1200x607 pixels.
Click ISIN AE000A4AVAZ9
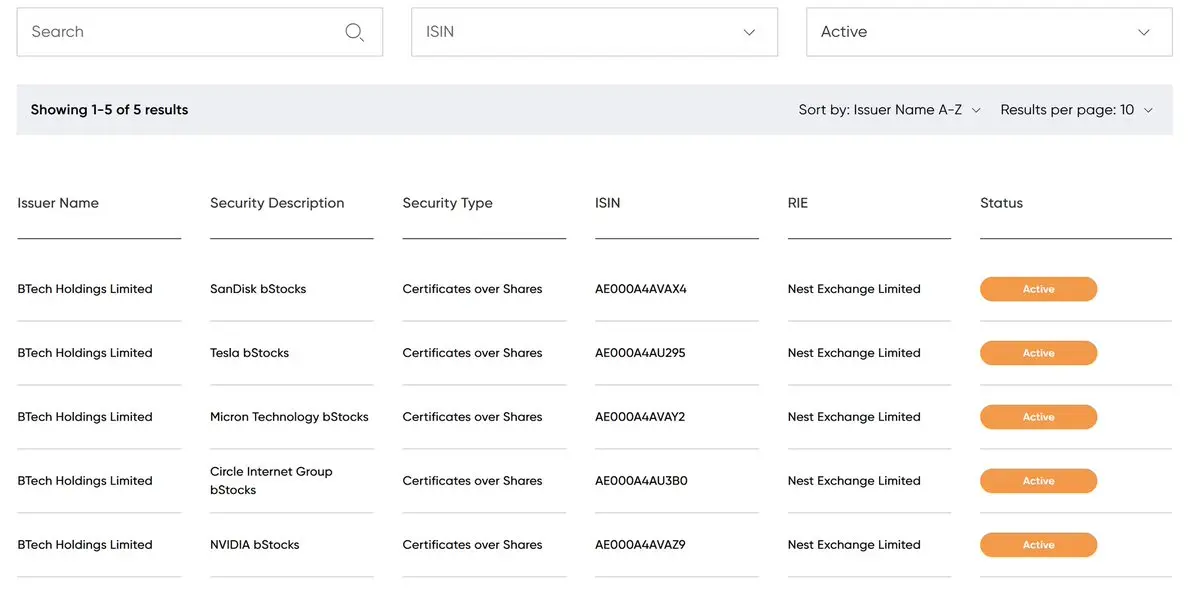point(640,545)
